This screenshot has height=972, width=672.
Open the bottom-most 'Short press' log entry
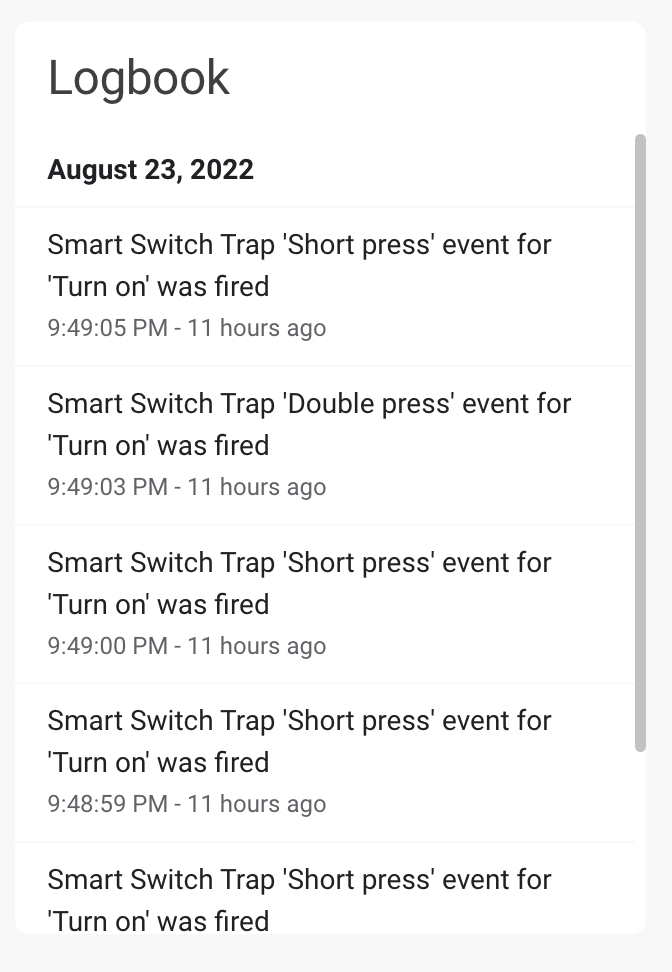tap(299, 900)
